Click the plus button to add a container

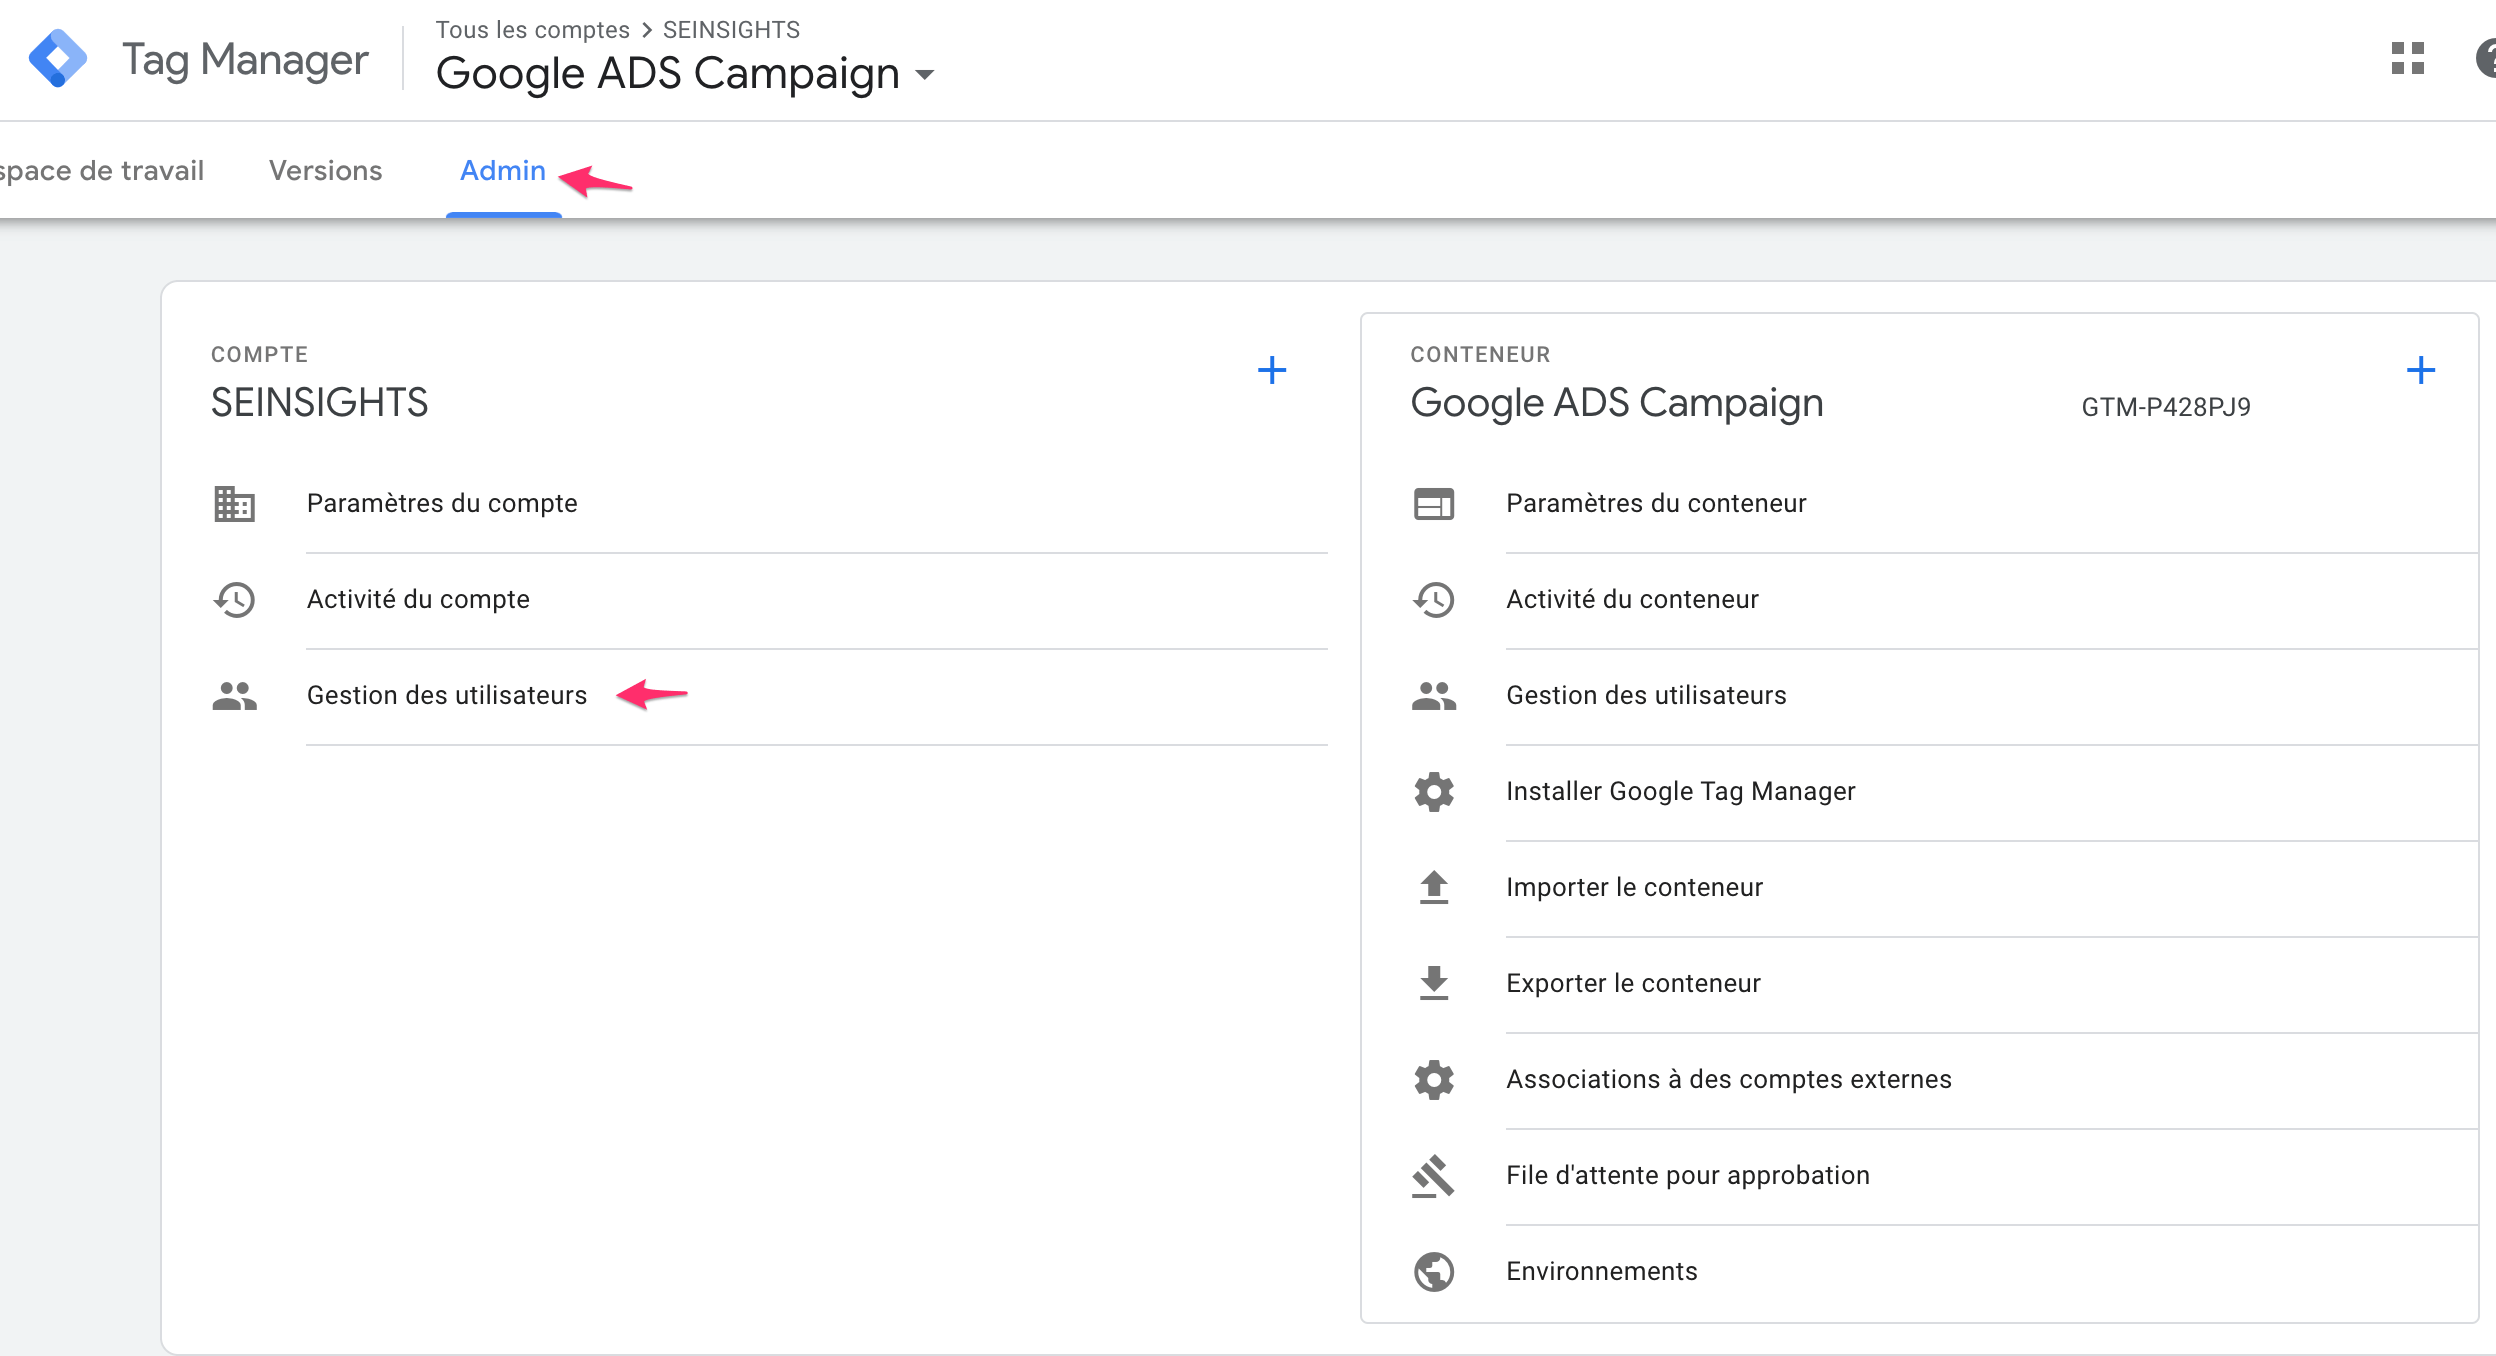[2423, 371]
